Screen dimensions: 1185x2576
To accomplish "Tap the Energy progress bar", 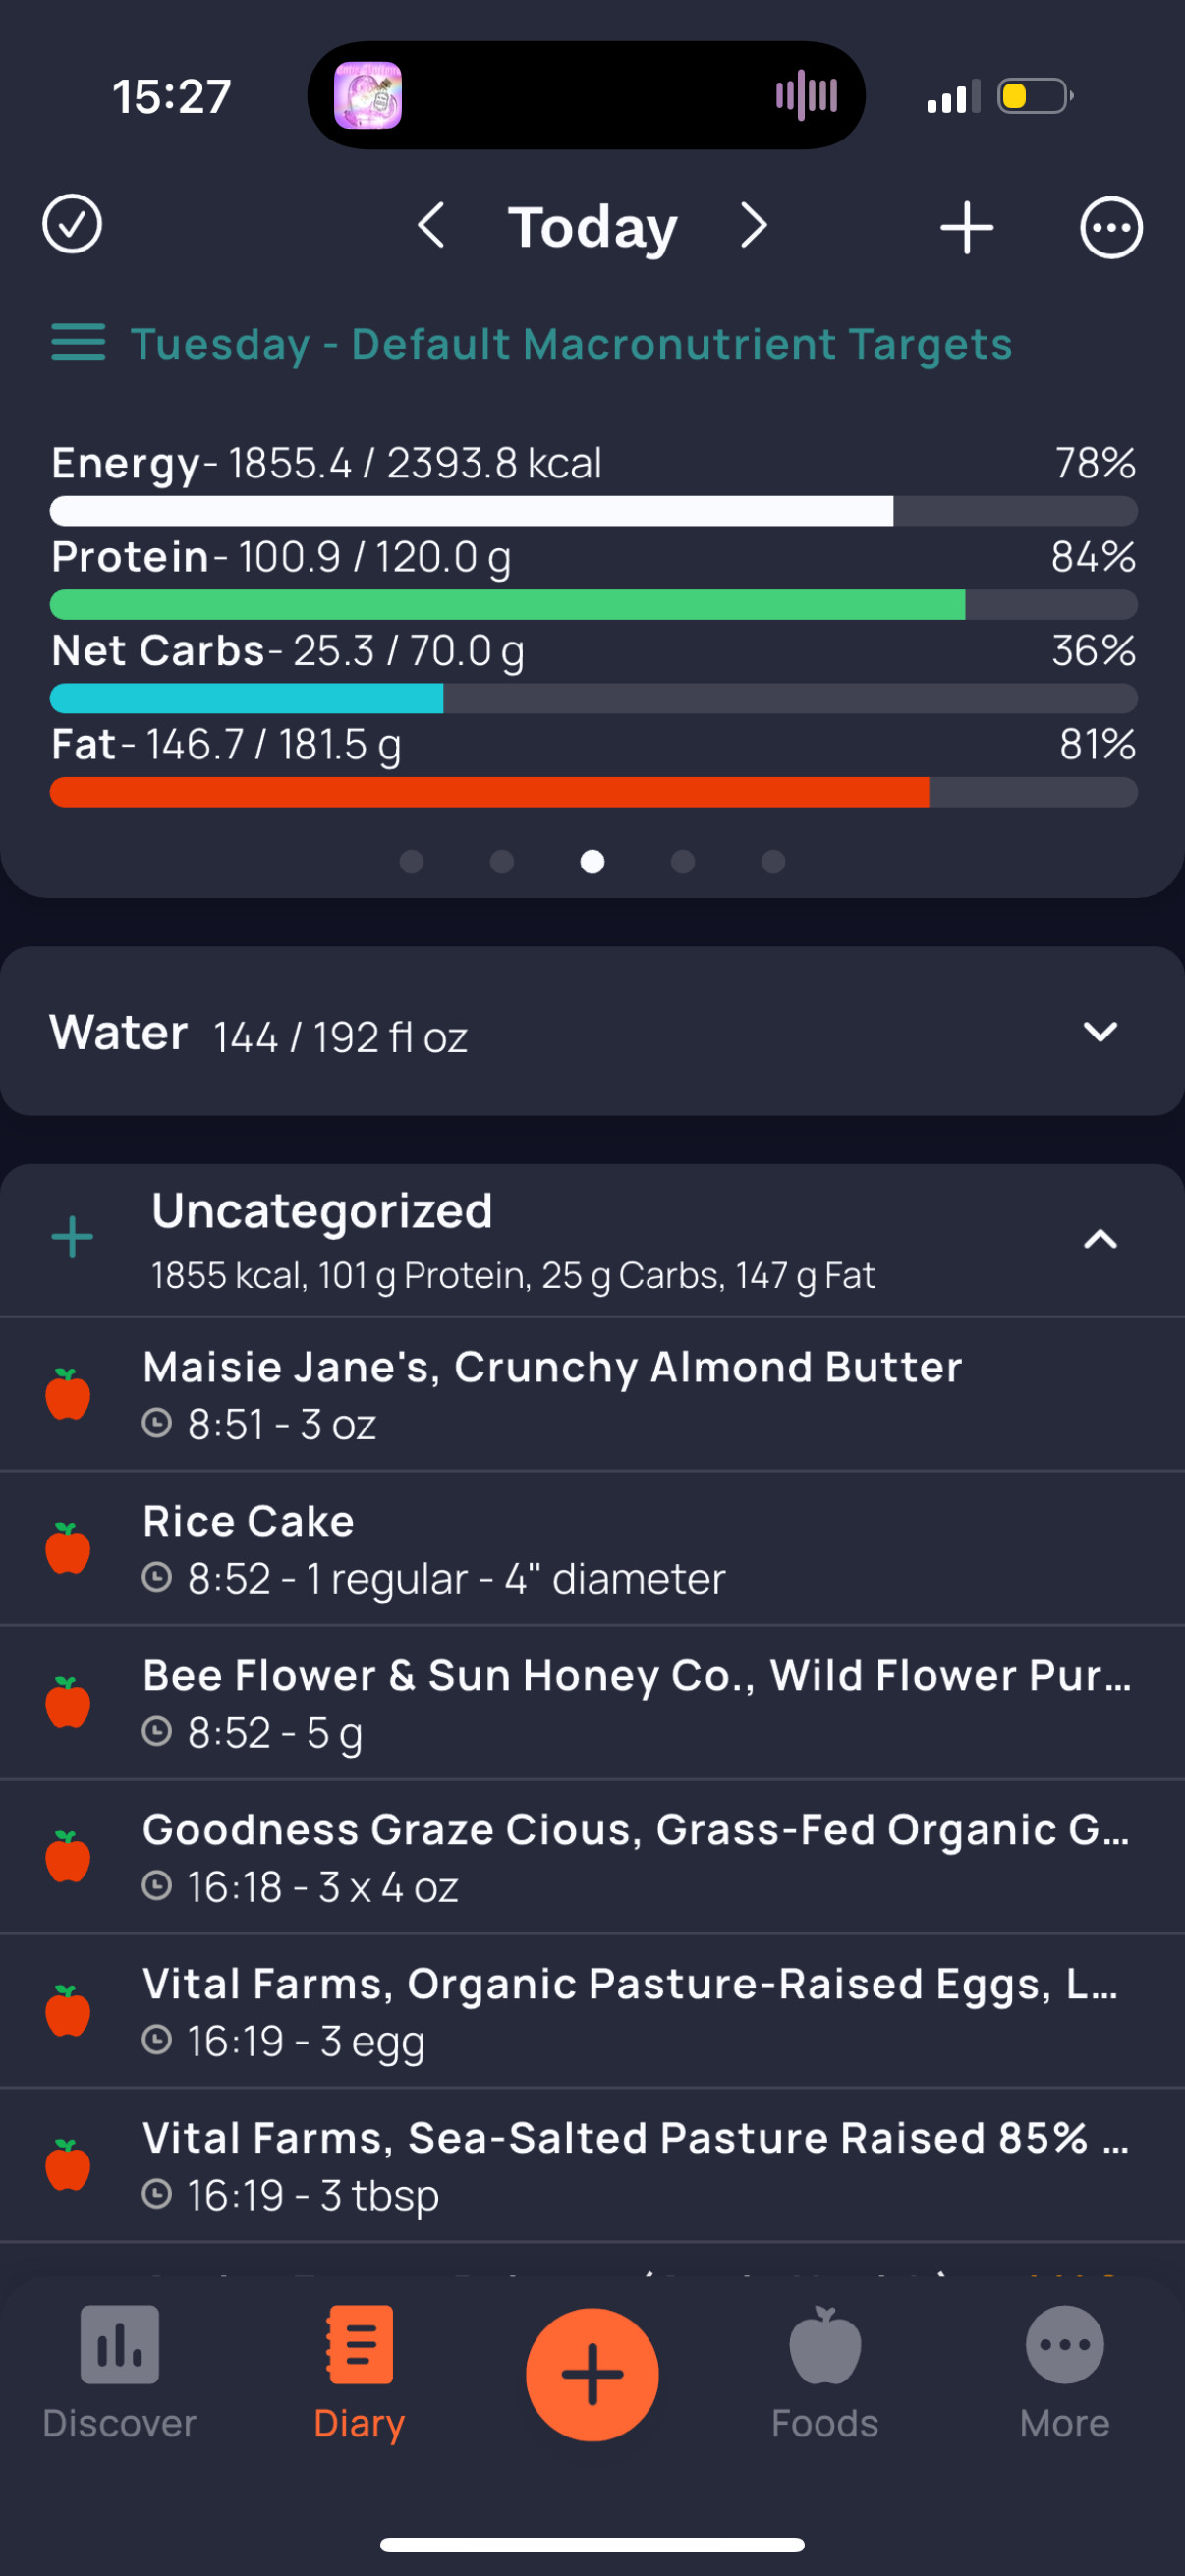I will (x=592, y=511).
